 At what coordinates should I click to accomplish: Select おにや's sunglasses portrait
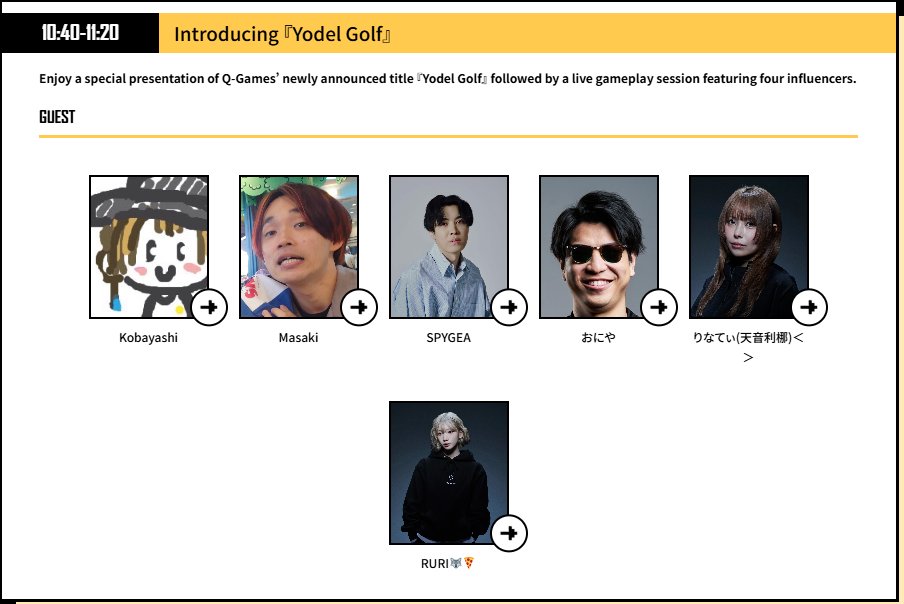(598, 247)
